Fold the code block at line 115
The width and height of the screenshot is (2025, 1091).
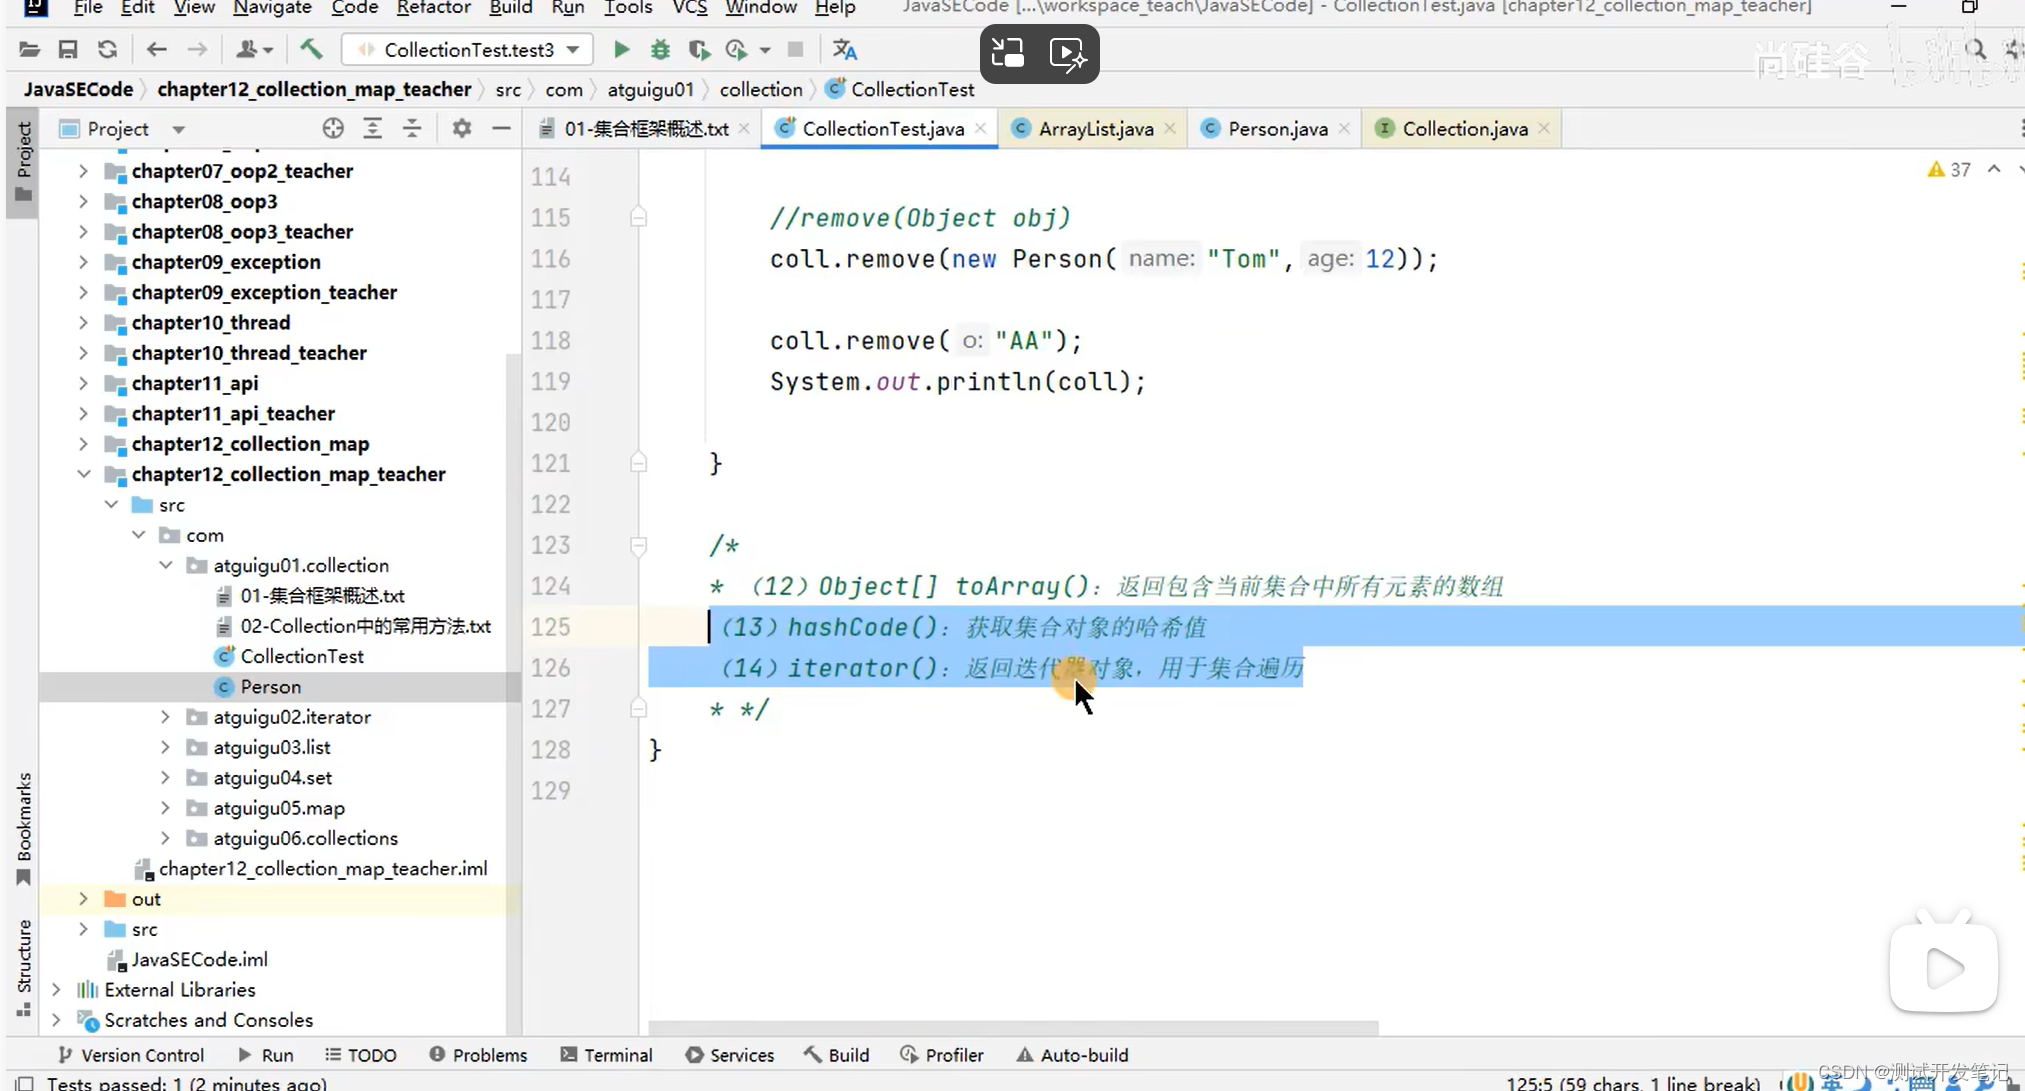(x=638, y=217)
